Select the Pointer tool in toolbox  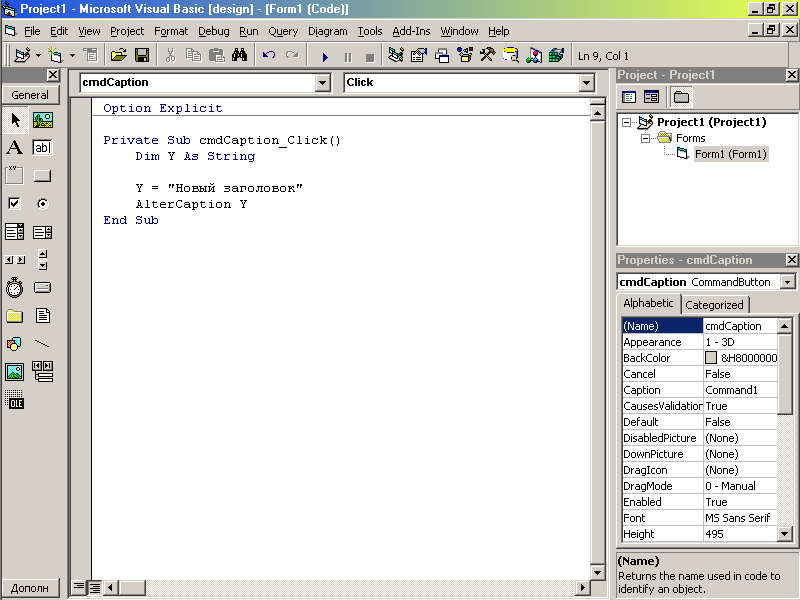point(15,120)
